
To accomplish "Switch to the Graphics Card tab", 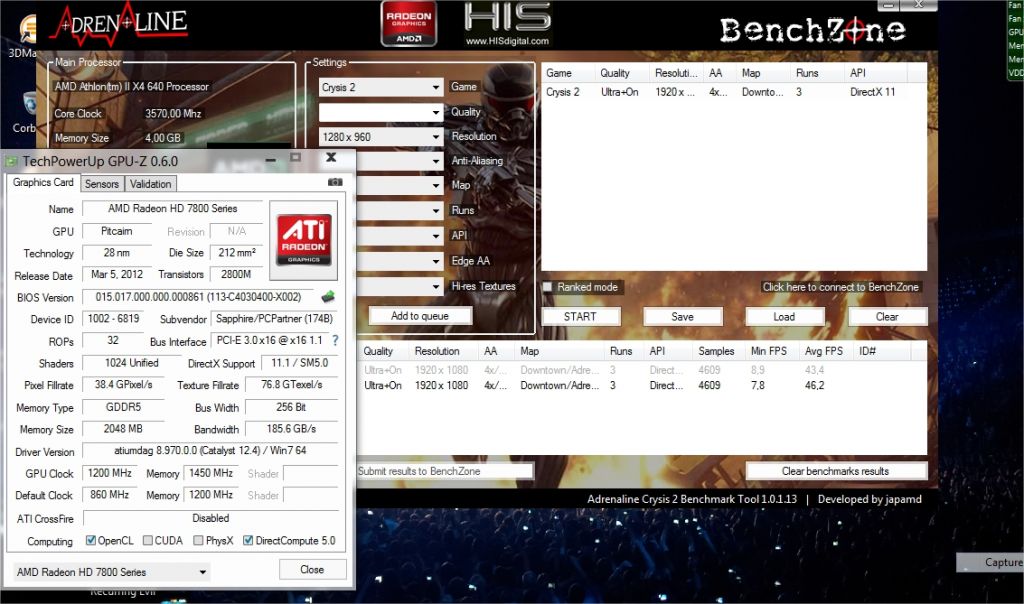I will pos(43,183).
